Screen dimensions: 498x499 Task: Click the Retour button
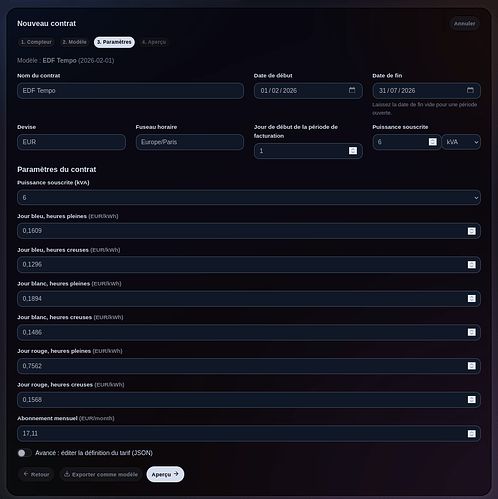[x=36, y=474]
